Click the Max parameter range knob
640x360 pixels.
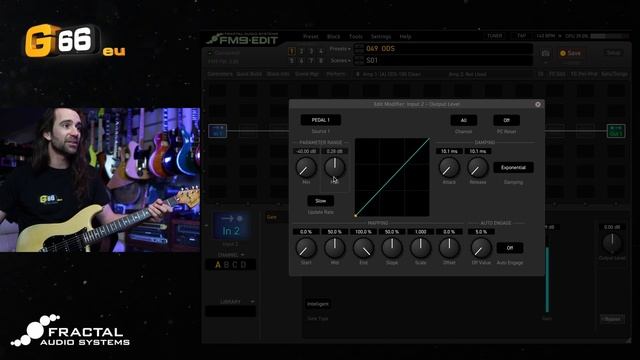(334, 167)
